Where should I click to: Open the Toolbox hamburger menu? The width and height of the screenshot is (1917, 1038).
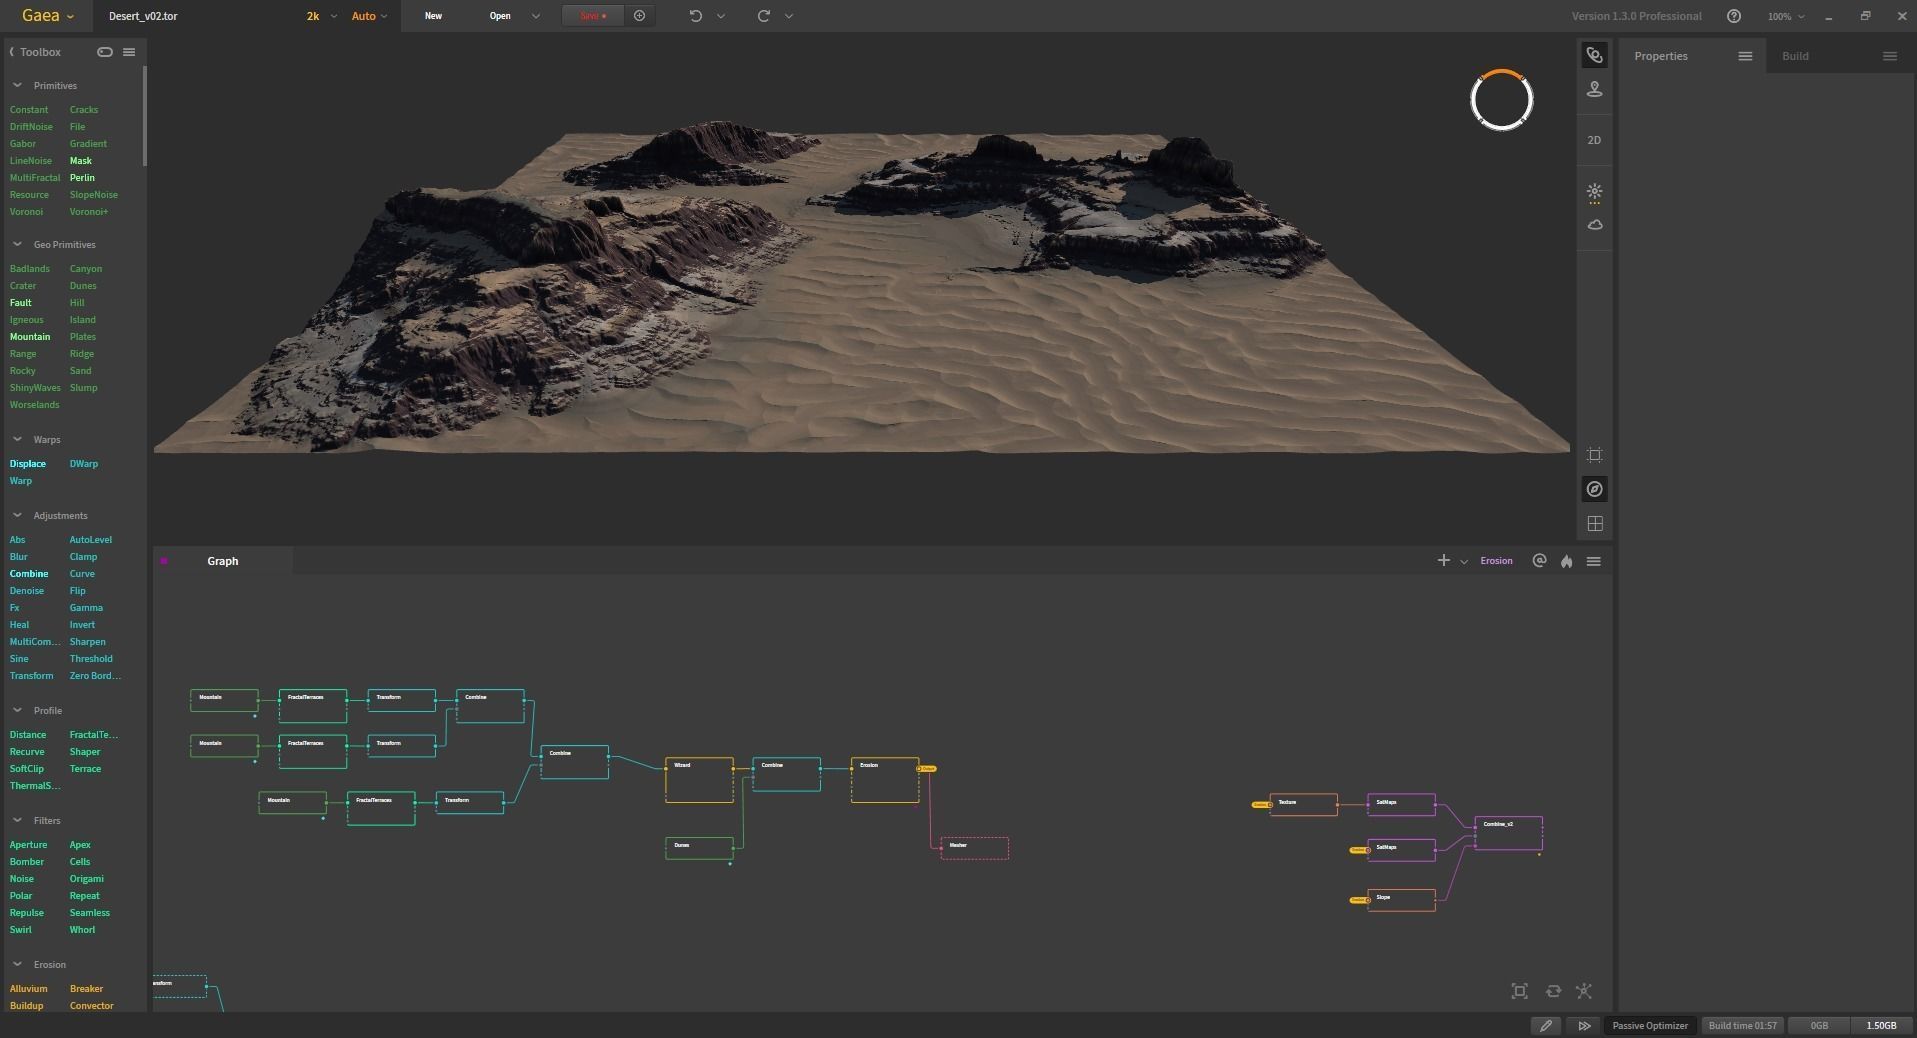coord(129,52)
